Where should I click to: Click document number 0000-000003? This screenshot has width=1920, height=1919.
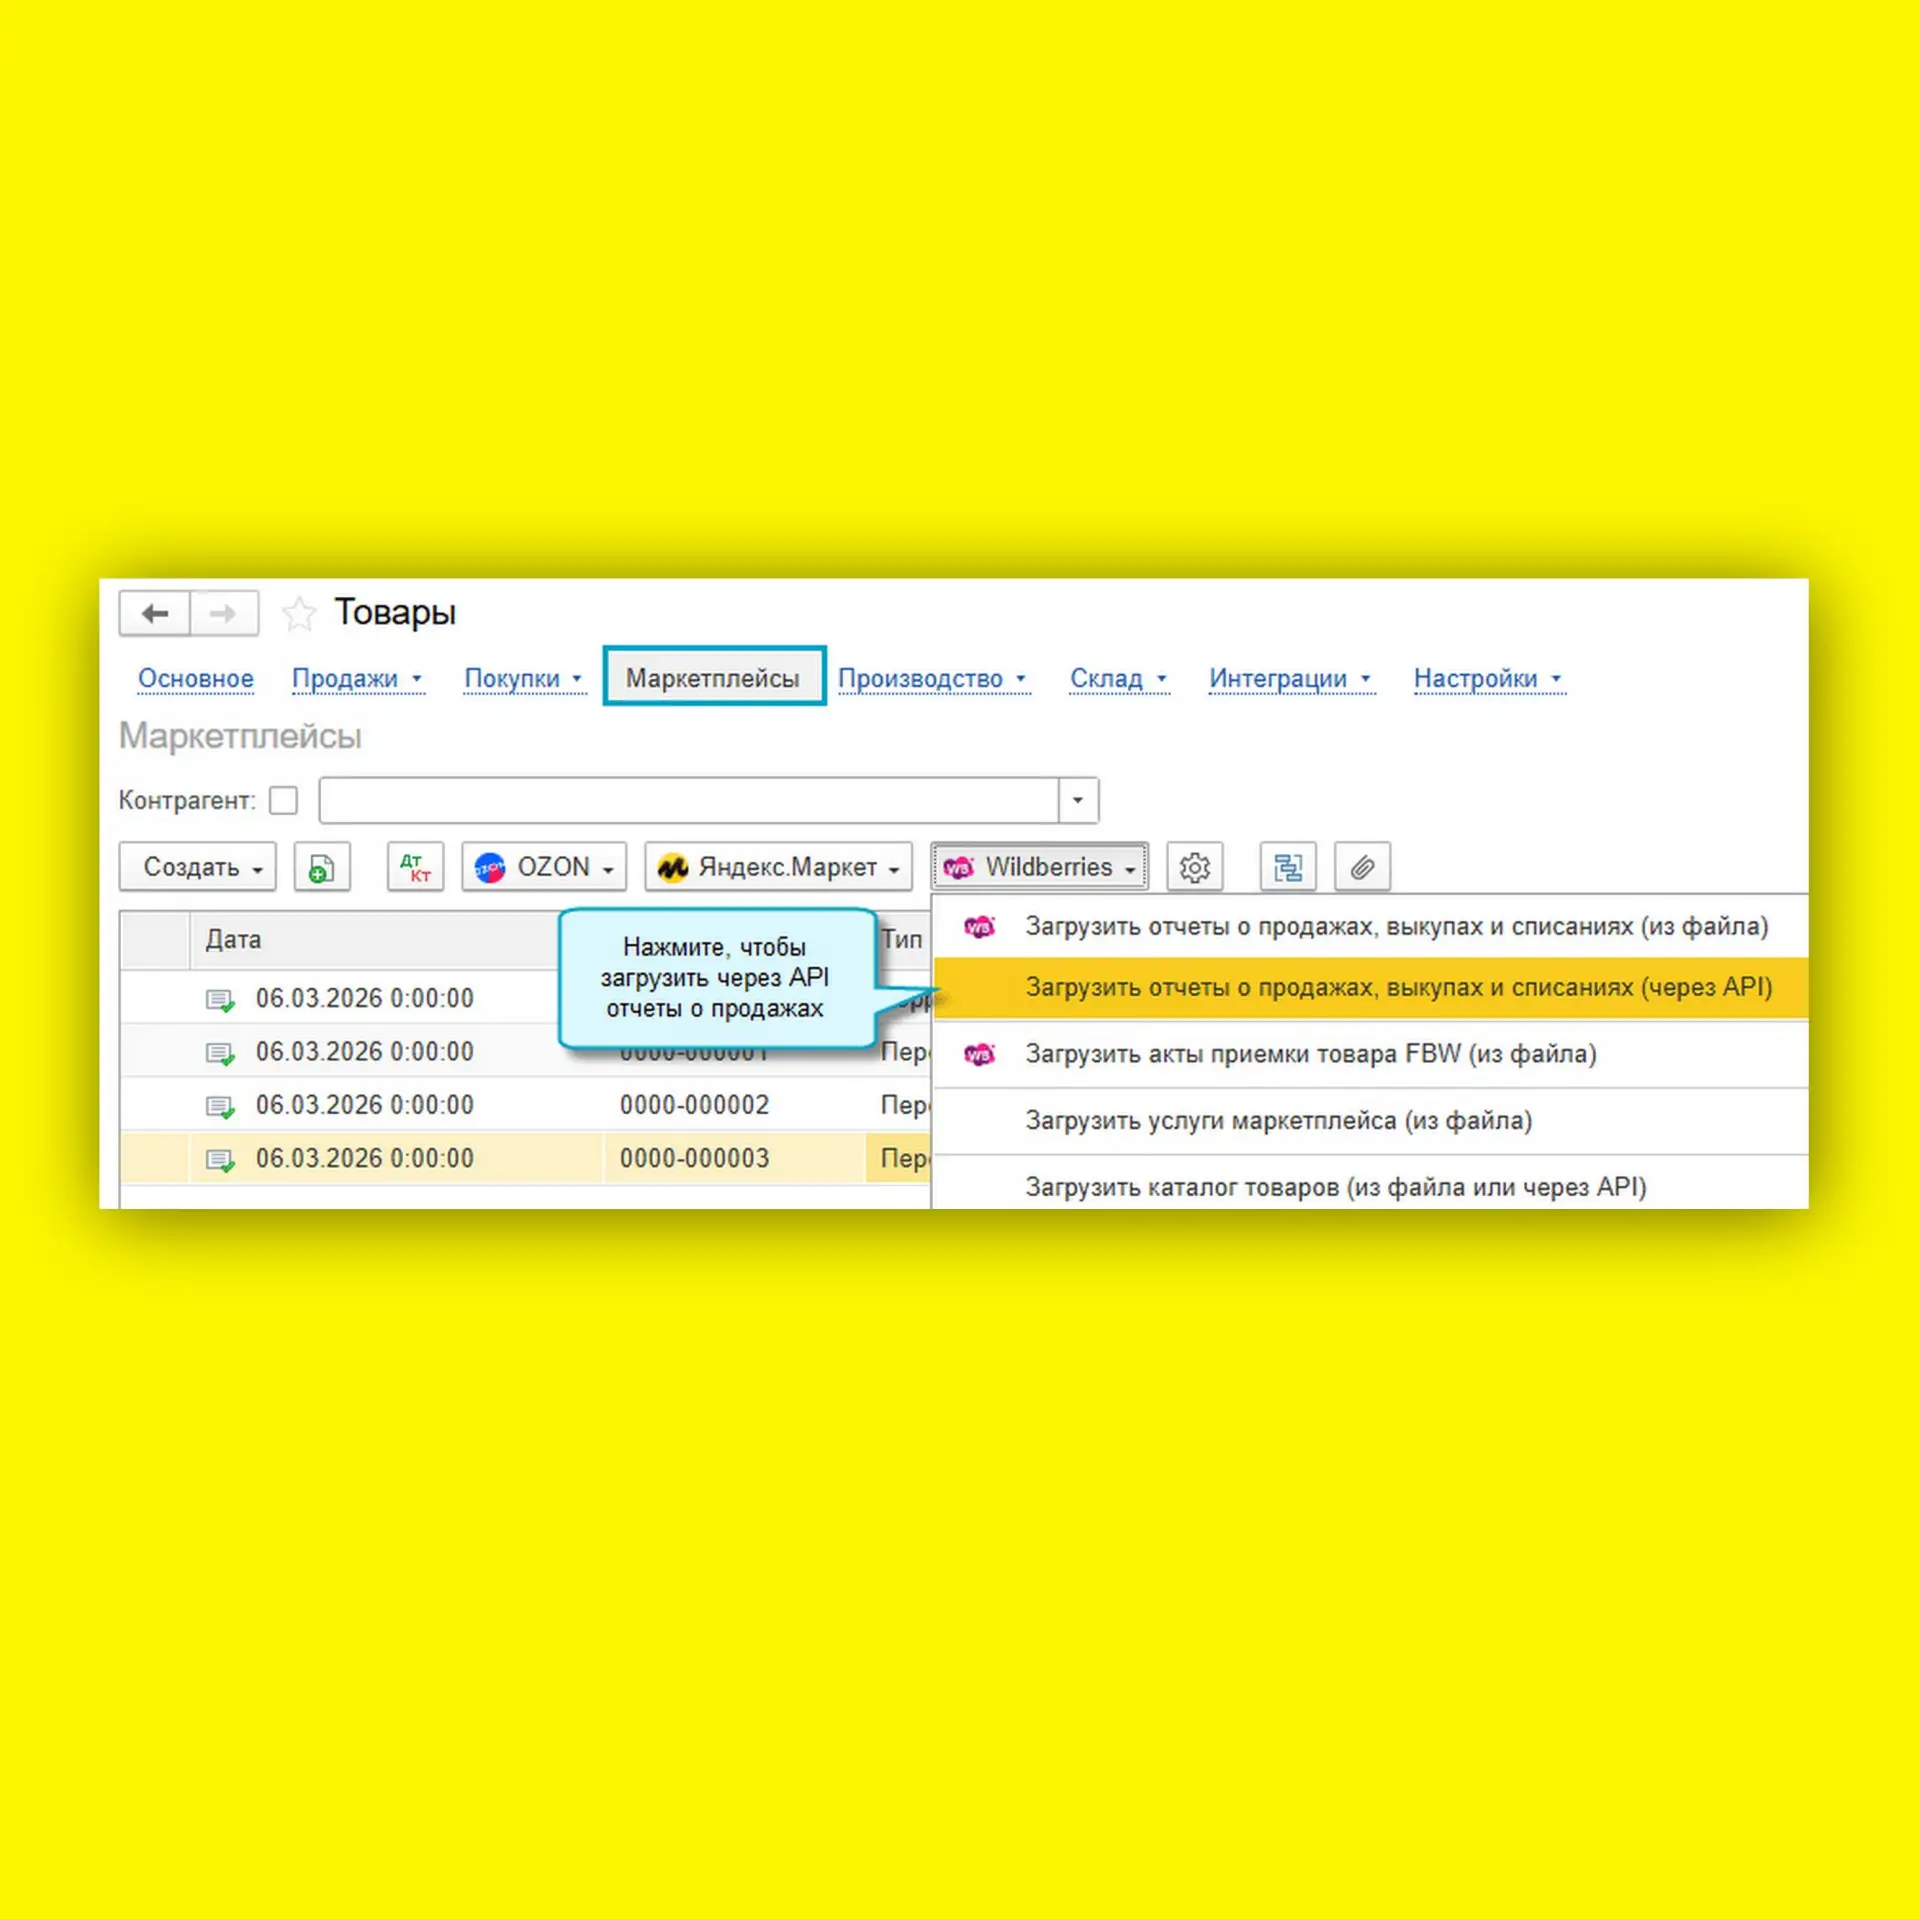pos(694,1159)
